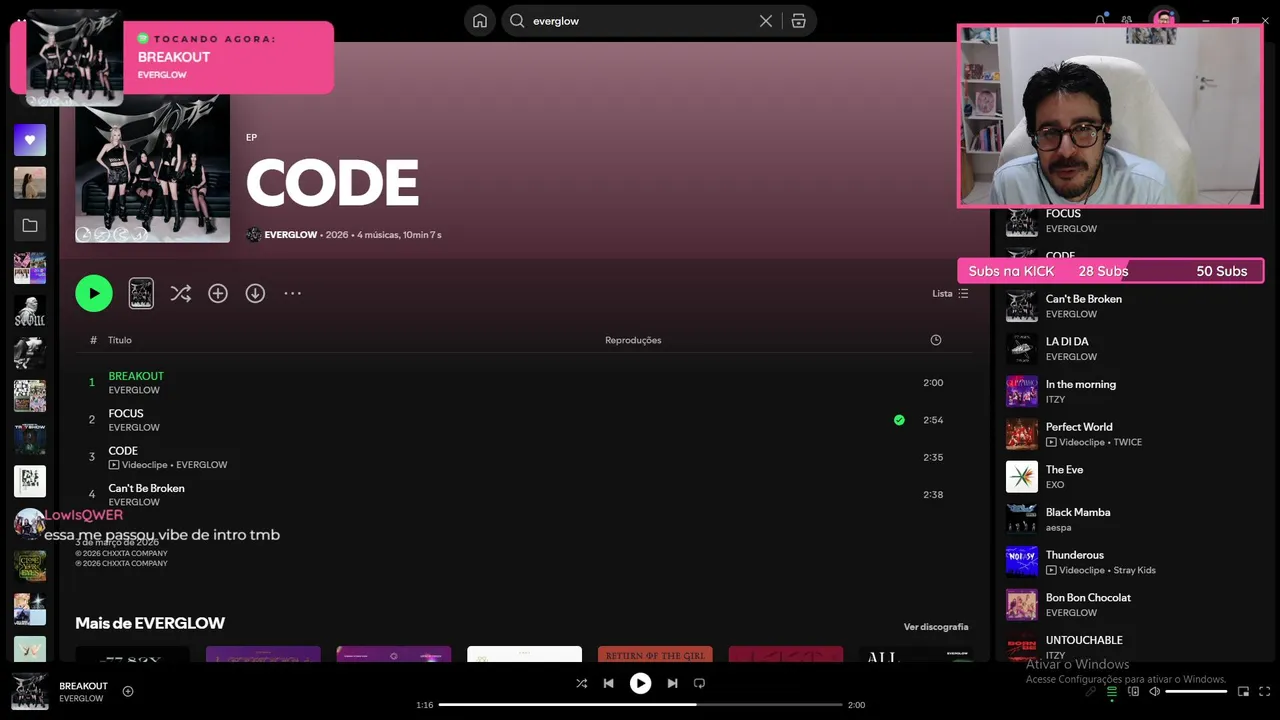This screenshot has width=1280, height=720.
Task: Play the CODE EP with green button
Action: (x=94, y=293)
